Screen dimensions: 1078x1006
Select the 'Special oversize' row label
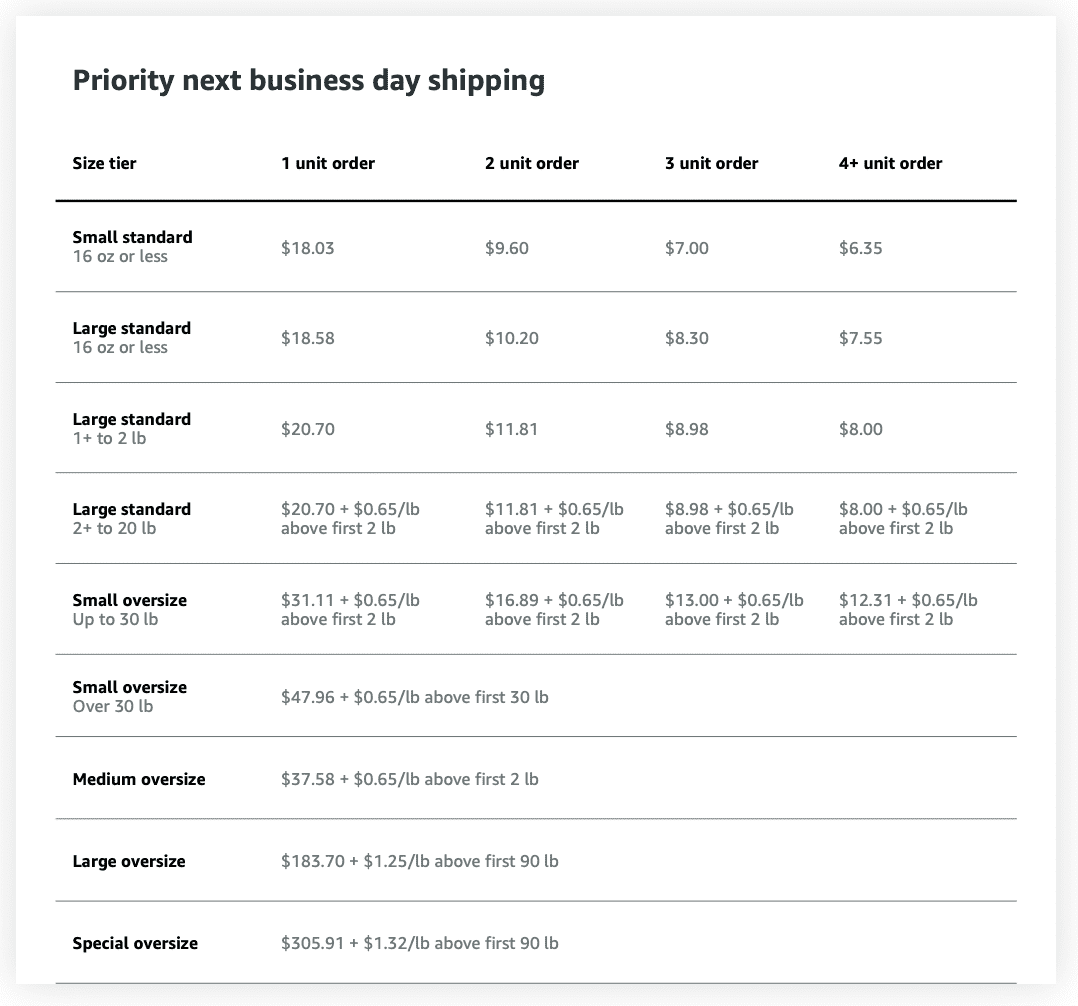pyautogui.click(x=135, y=943)
